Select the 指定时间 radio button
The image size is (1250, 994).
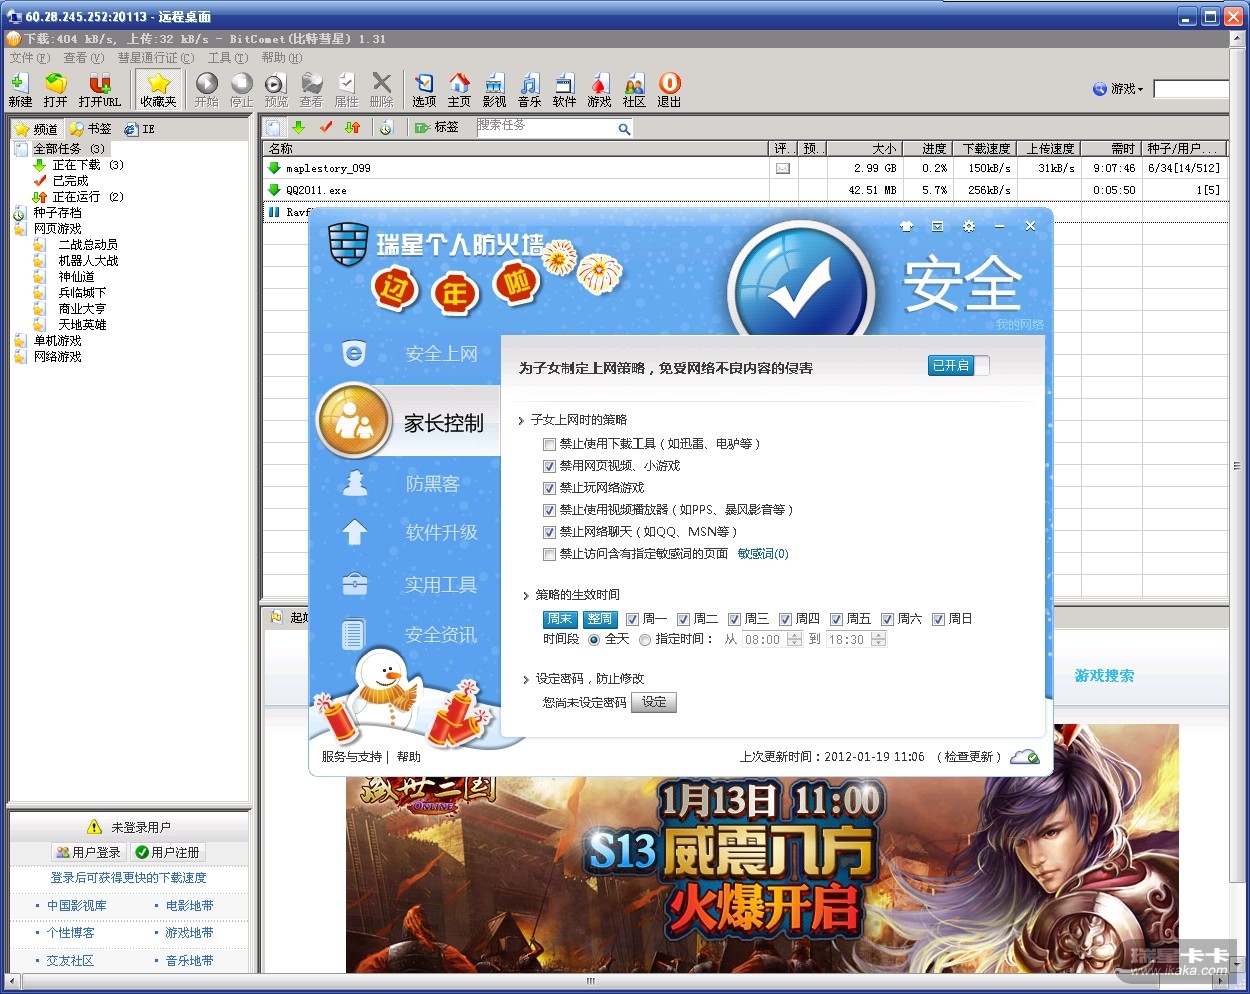pos(645,640)
